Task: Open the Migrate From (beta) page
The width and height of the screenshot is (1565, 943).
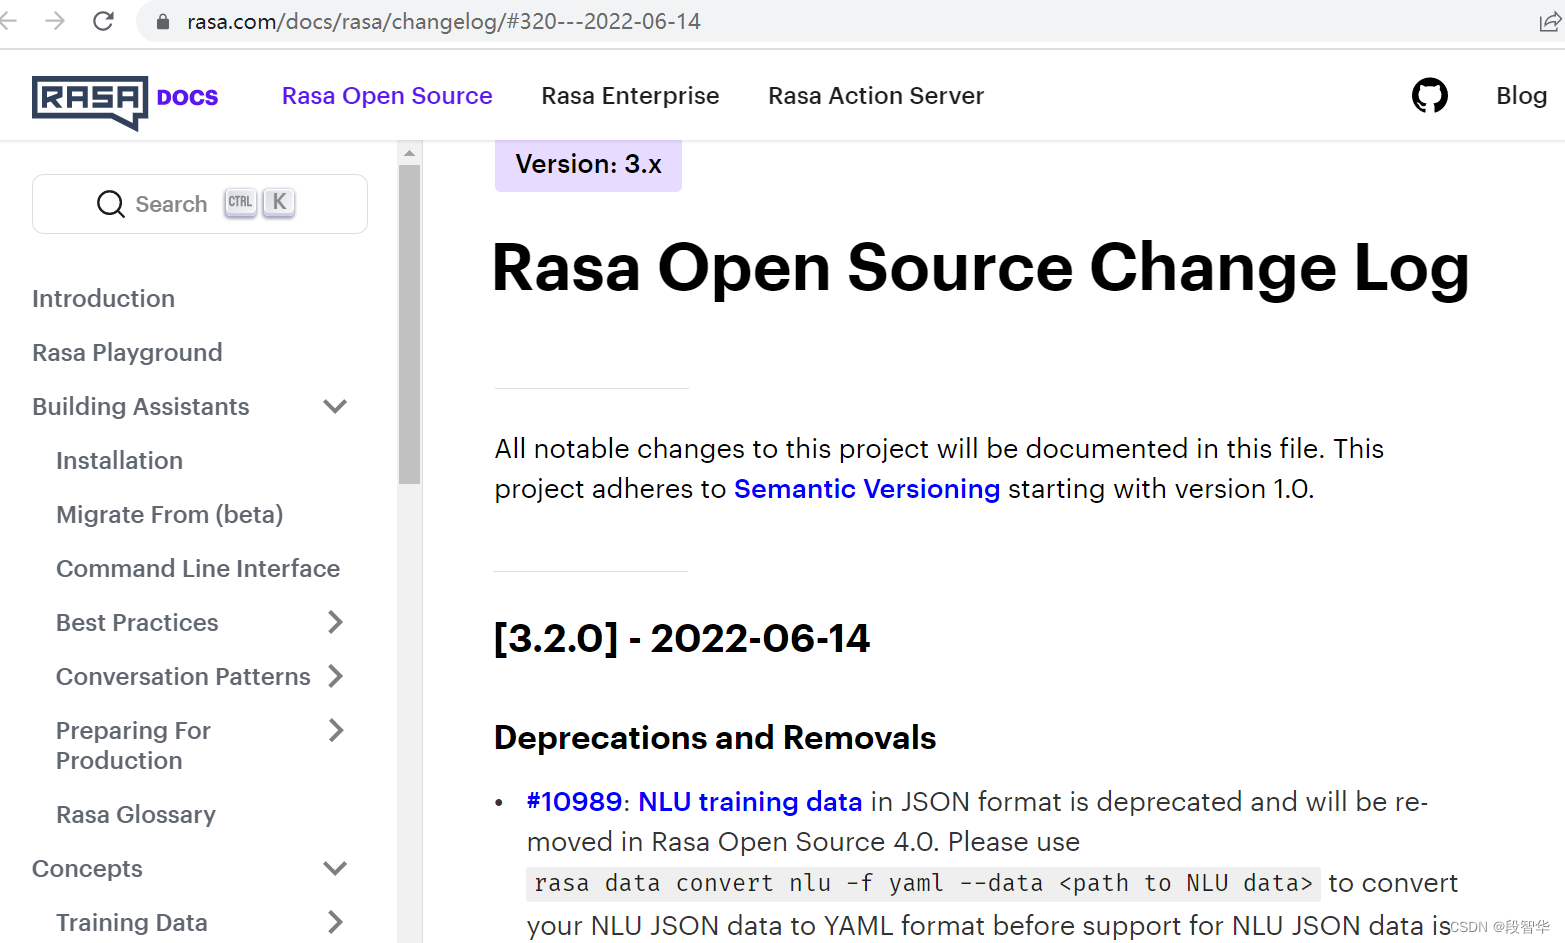Action: [x=169, y=515]
